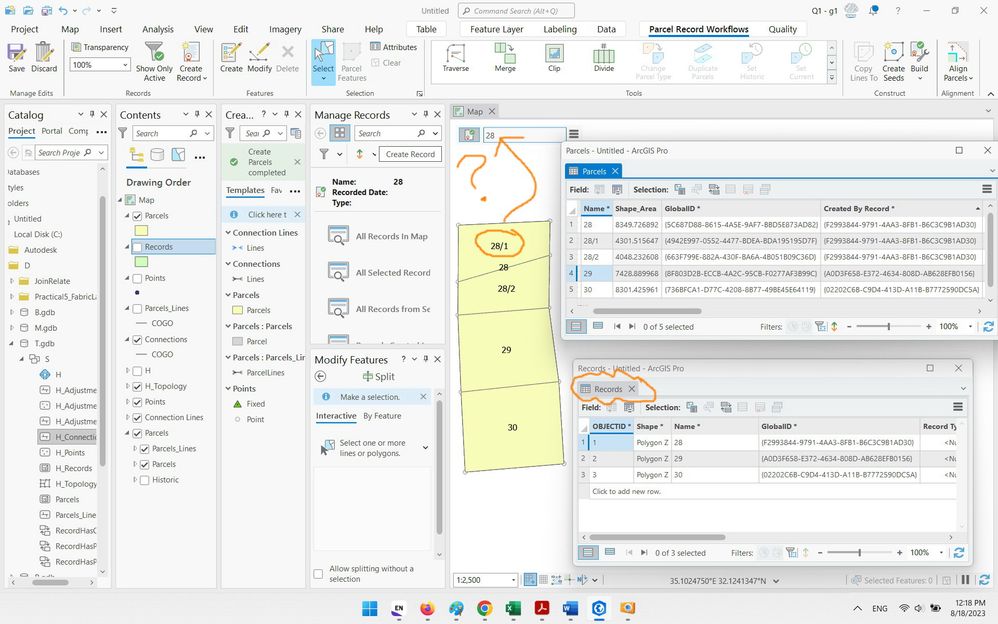Open the Transparency percentage dropdown

click(x=125, y=65)
